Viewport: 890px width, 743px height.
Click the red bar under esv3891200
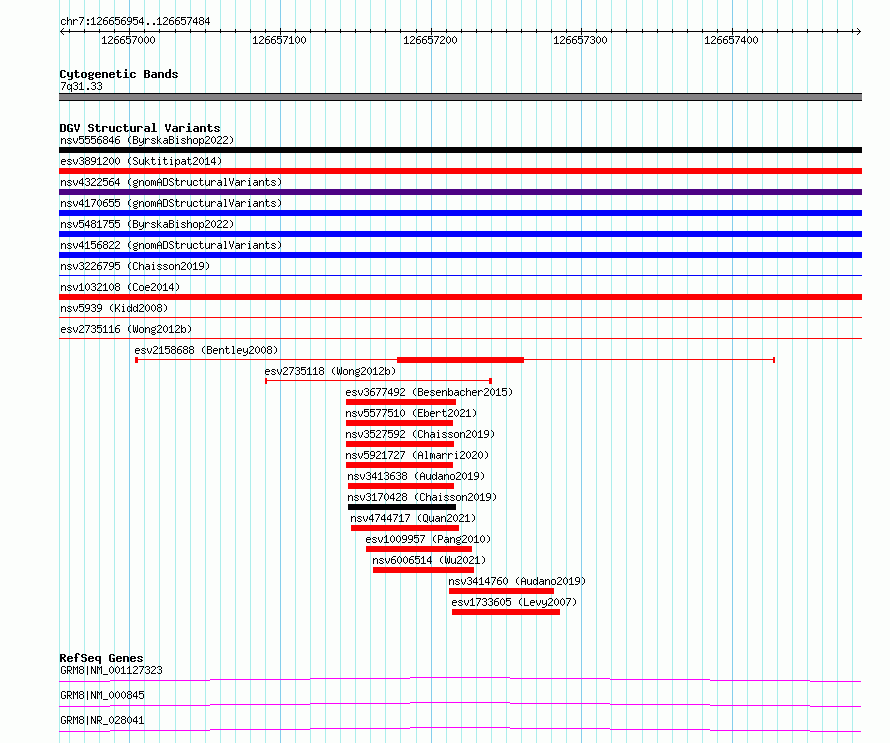[460, 171]
